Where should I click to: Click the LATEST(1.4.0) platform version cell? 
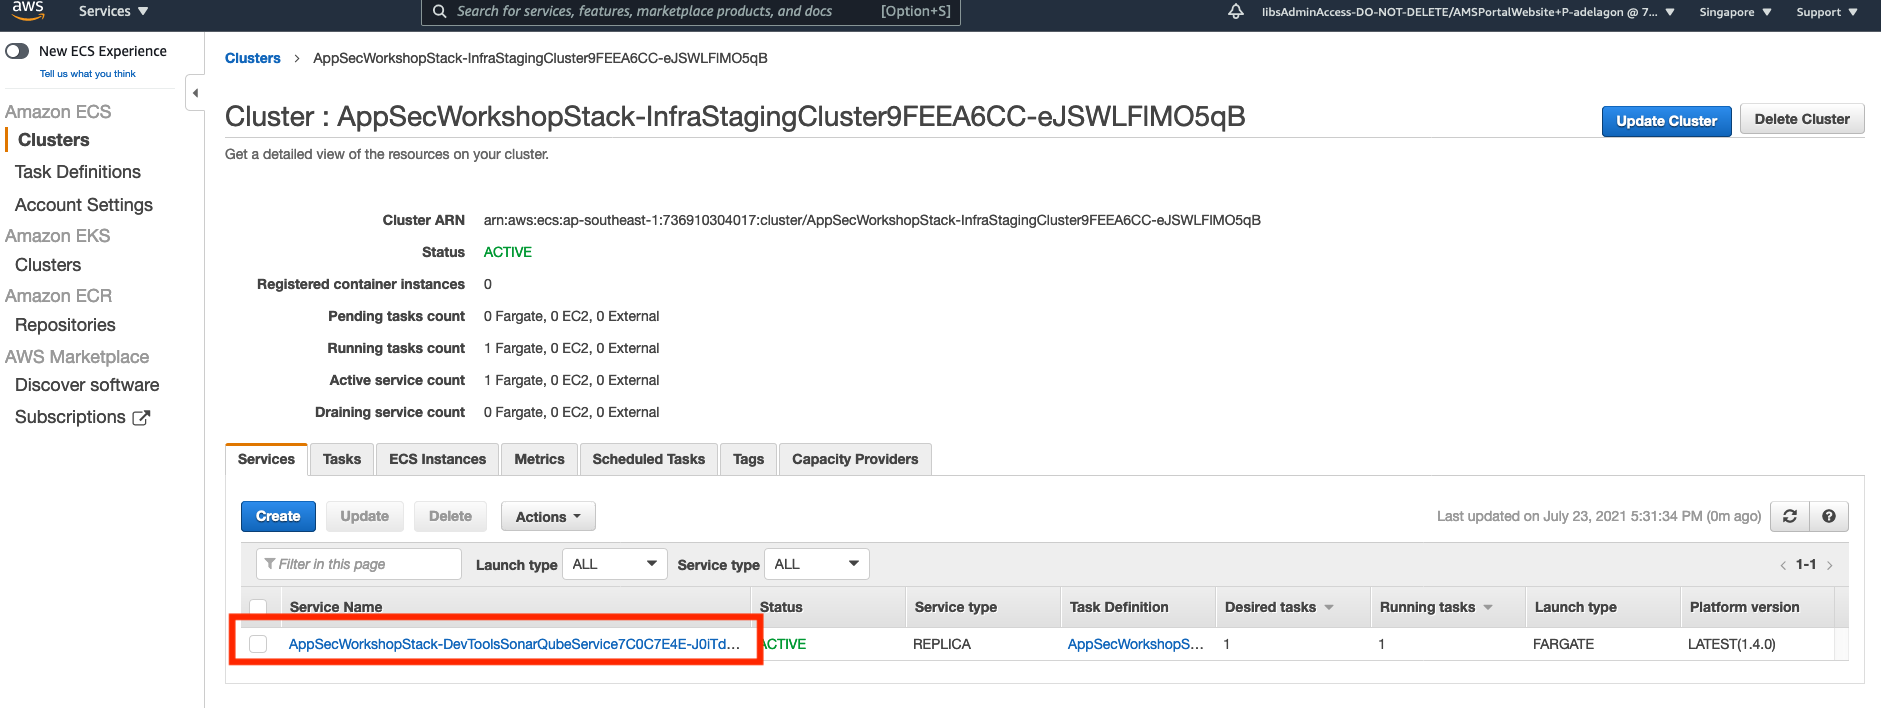(1732, 644)
